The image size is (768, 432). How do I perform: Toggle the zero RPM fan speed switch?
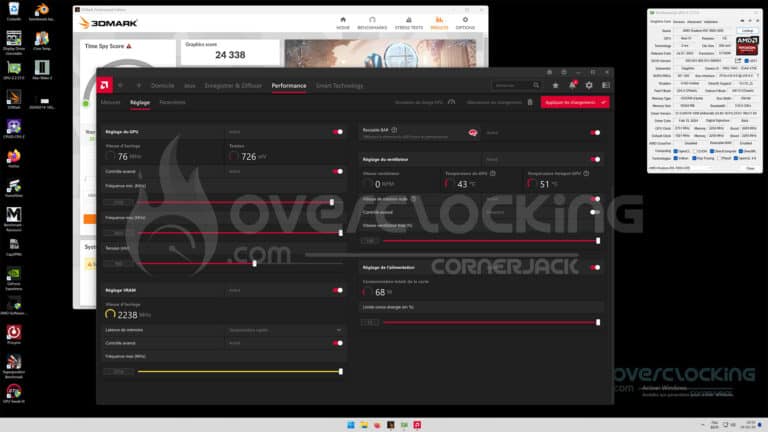click(595, 199)
